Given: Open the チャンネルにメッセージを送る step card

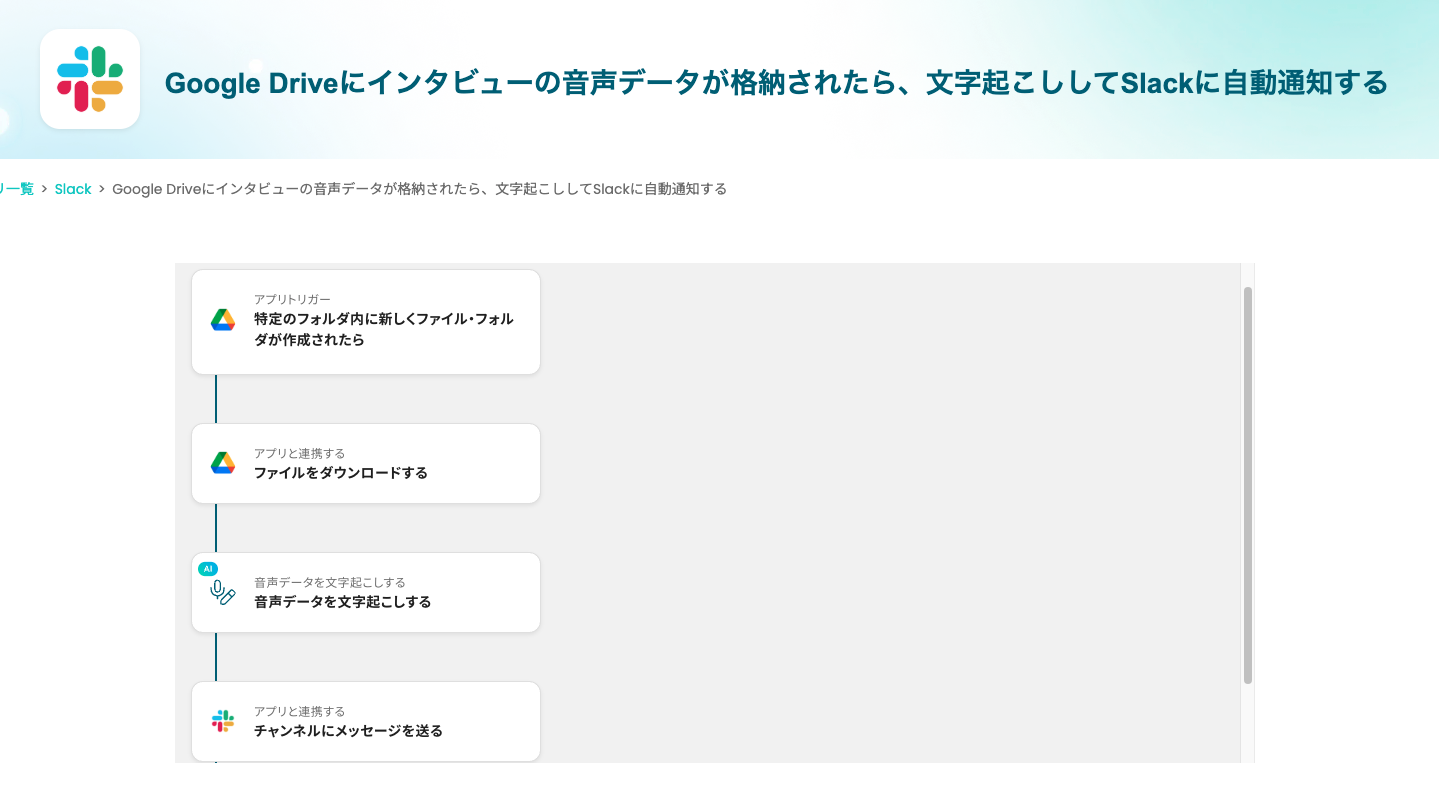Looking at the screenshot, I should [365, 721].
